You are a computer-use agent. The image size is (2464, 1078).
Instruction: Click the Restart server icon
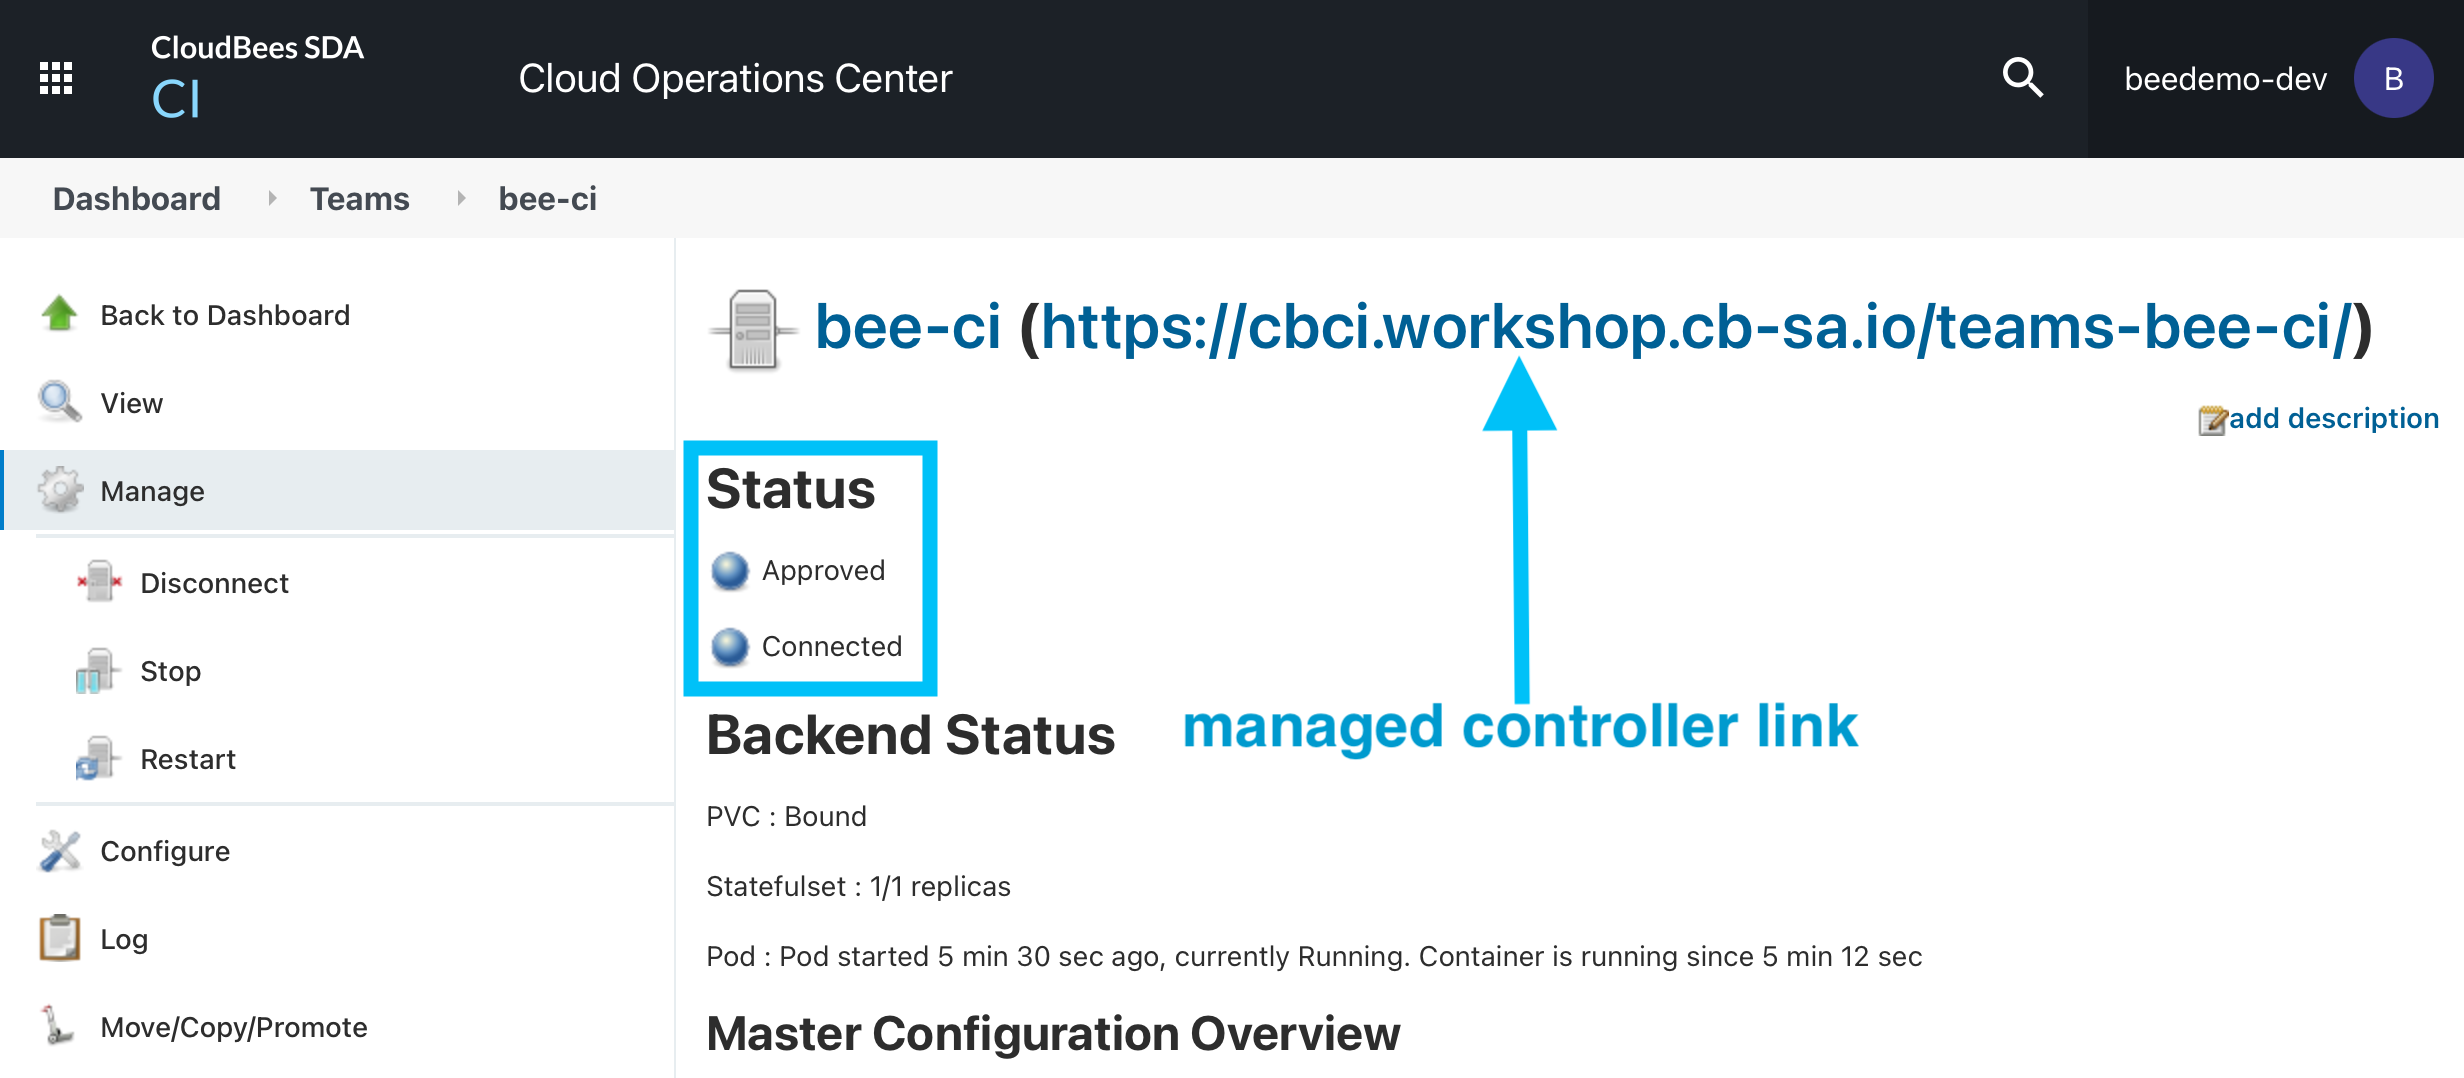(x=97, y=758)
